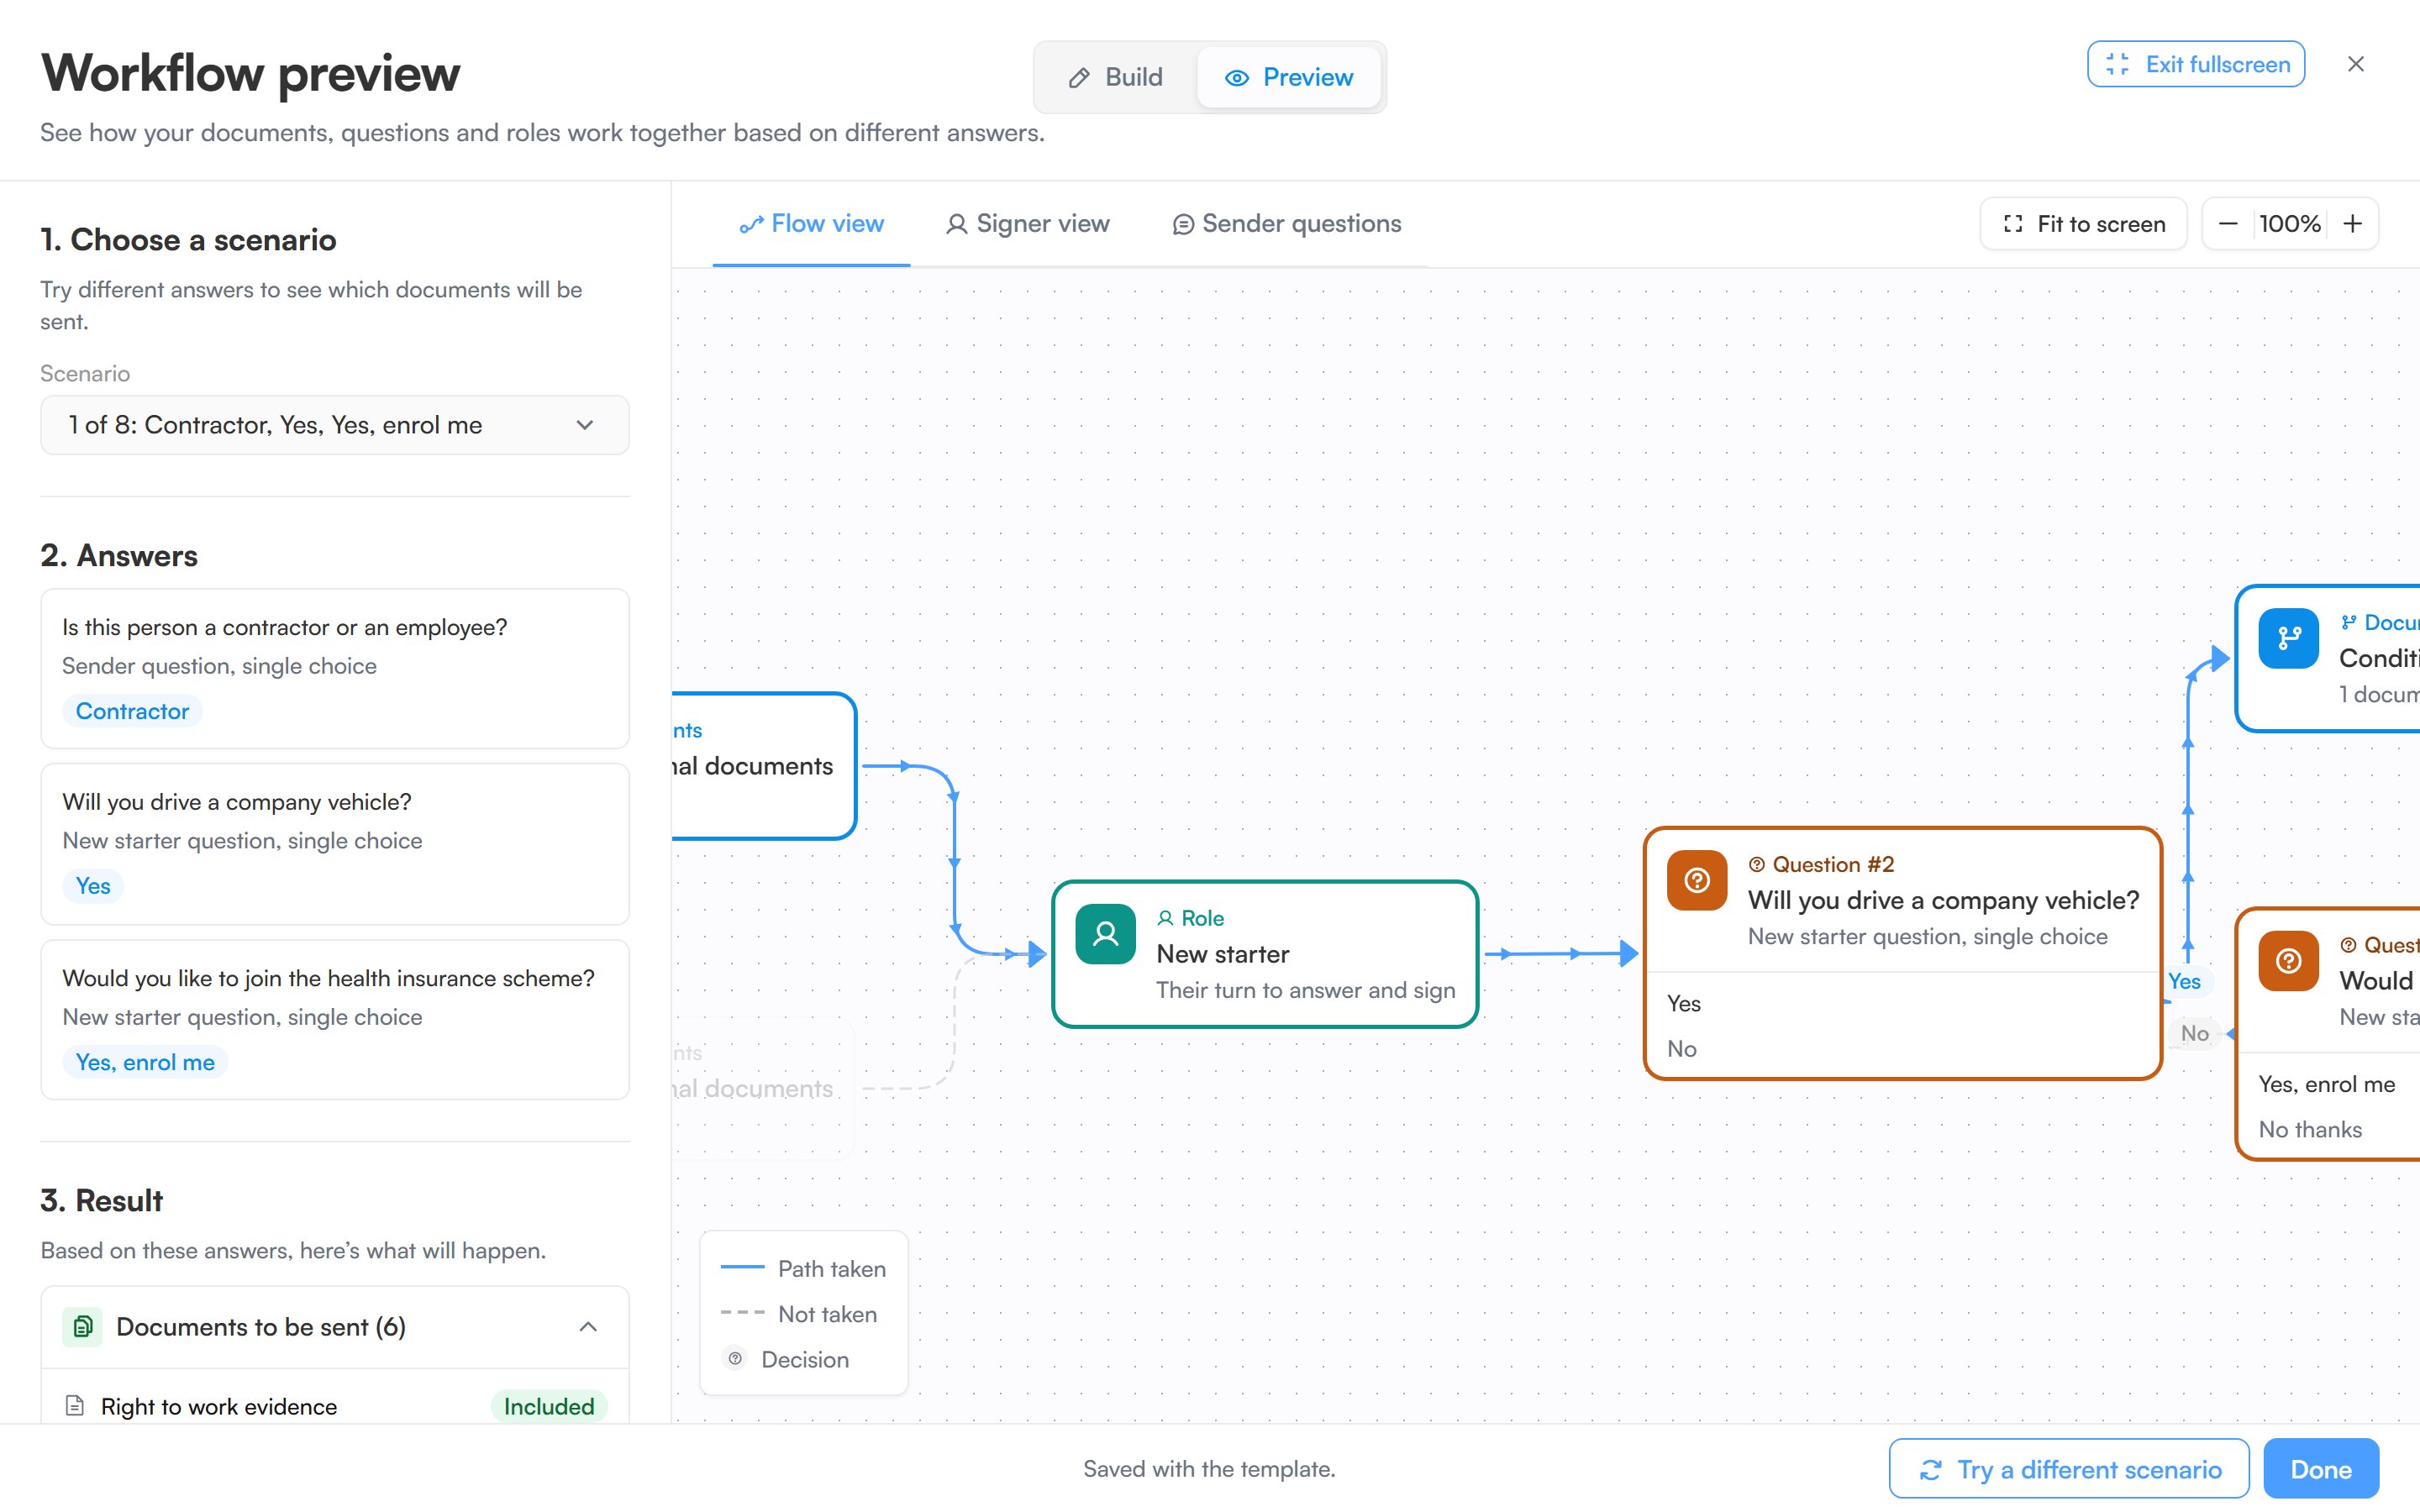Click the 'Yes, enrol me' answer chip
This screenshot has width=2420, height=1512.
pos(145,1062)
